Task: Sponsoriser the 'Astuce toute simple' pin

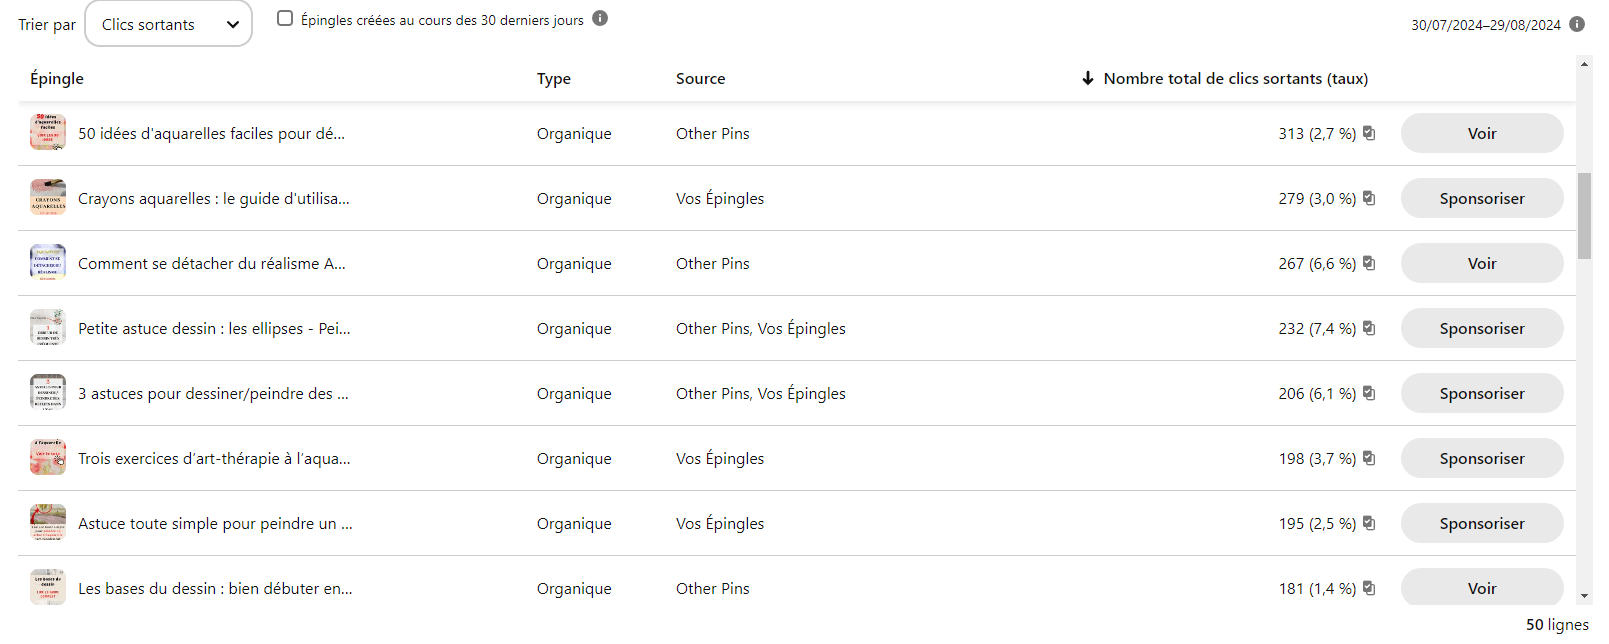Action: click(x=1482, y=523)
